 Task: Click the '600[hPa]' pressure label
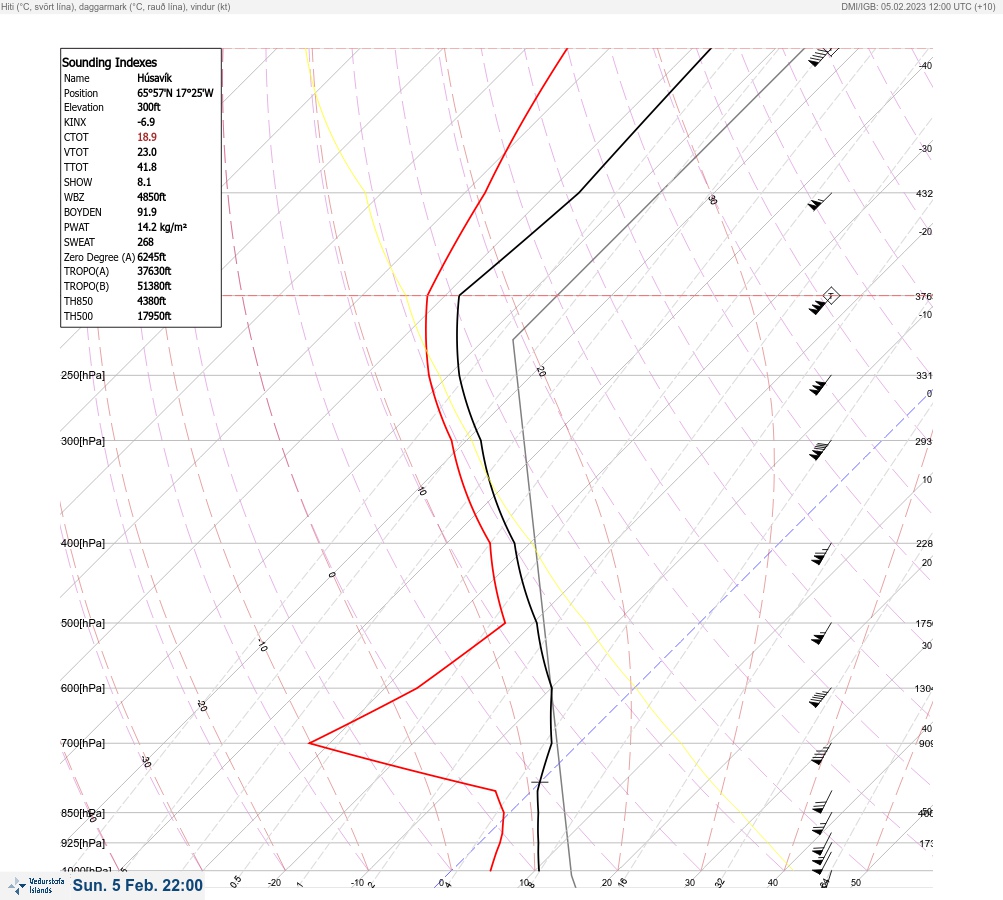(83, 688)
